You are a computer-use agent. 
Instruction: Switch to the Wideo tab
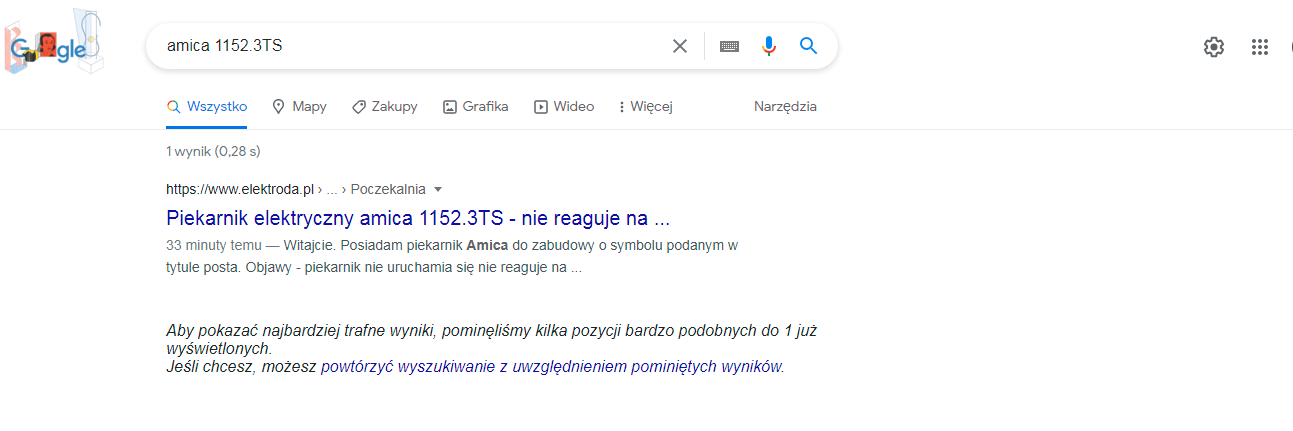(564, 106)
